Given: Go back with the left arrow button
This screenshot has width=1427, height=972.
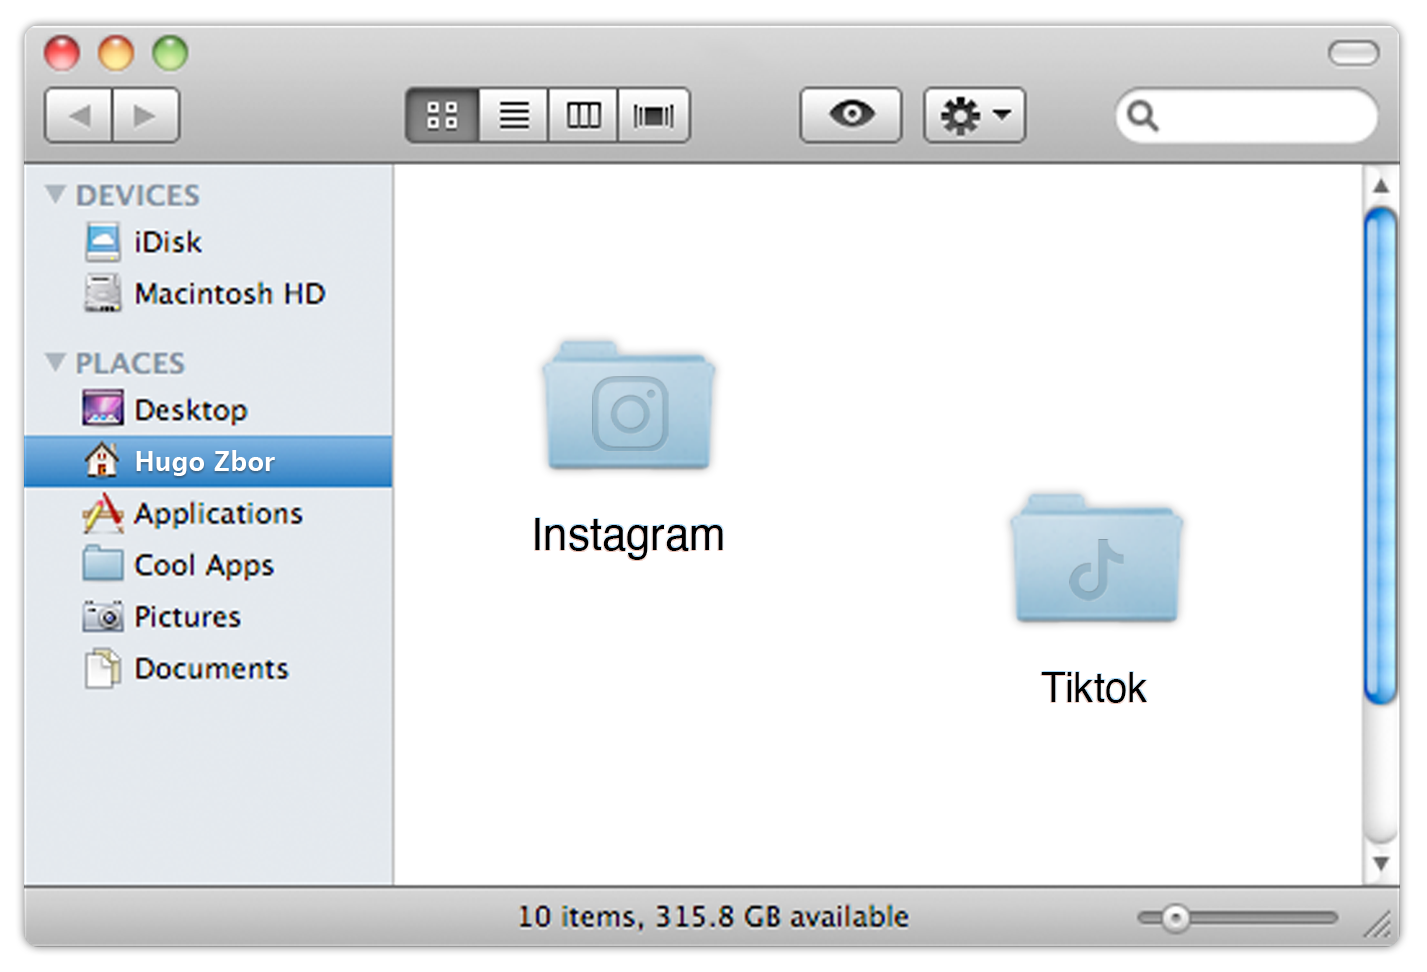Looking at the screenshot, I should point(79,116).
